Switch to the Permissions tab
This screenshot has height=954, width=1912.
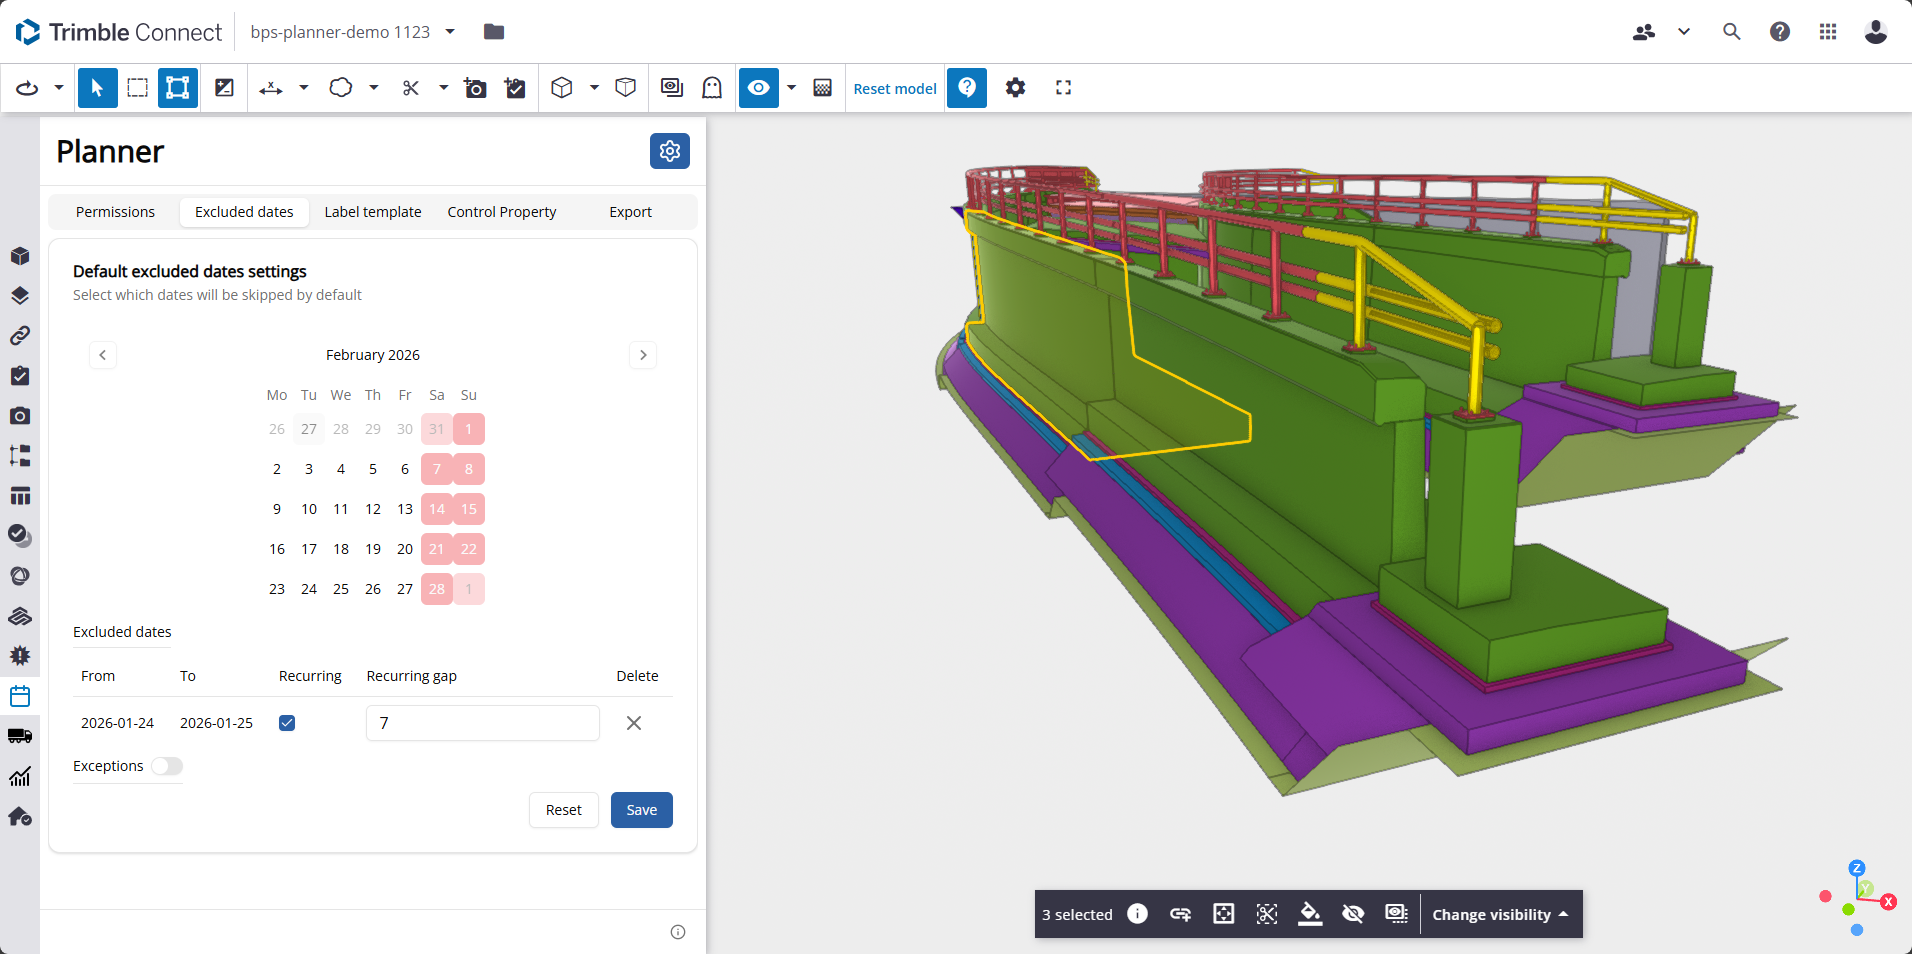coord(115,212)
